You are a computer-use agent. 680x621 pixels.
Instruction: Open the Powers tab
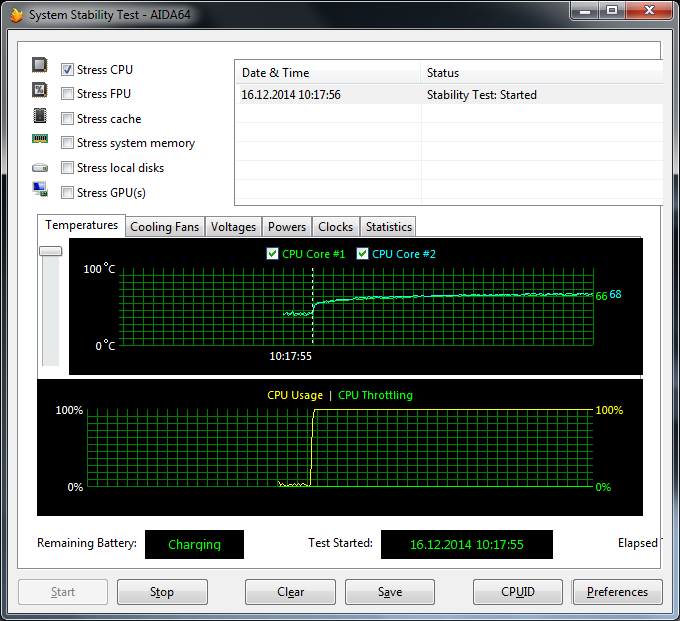click(x=287, y=227)
